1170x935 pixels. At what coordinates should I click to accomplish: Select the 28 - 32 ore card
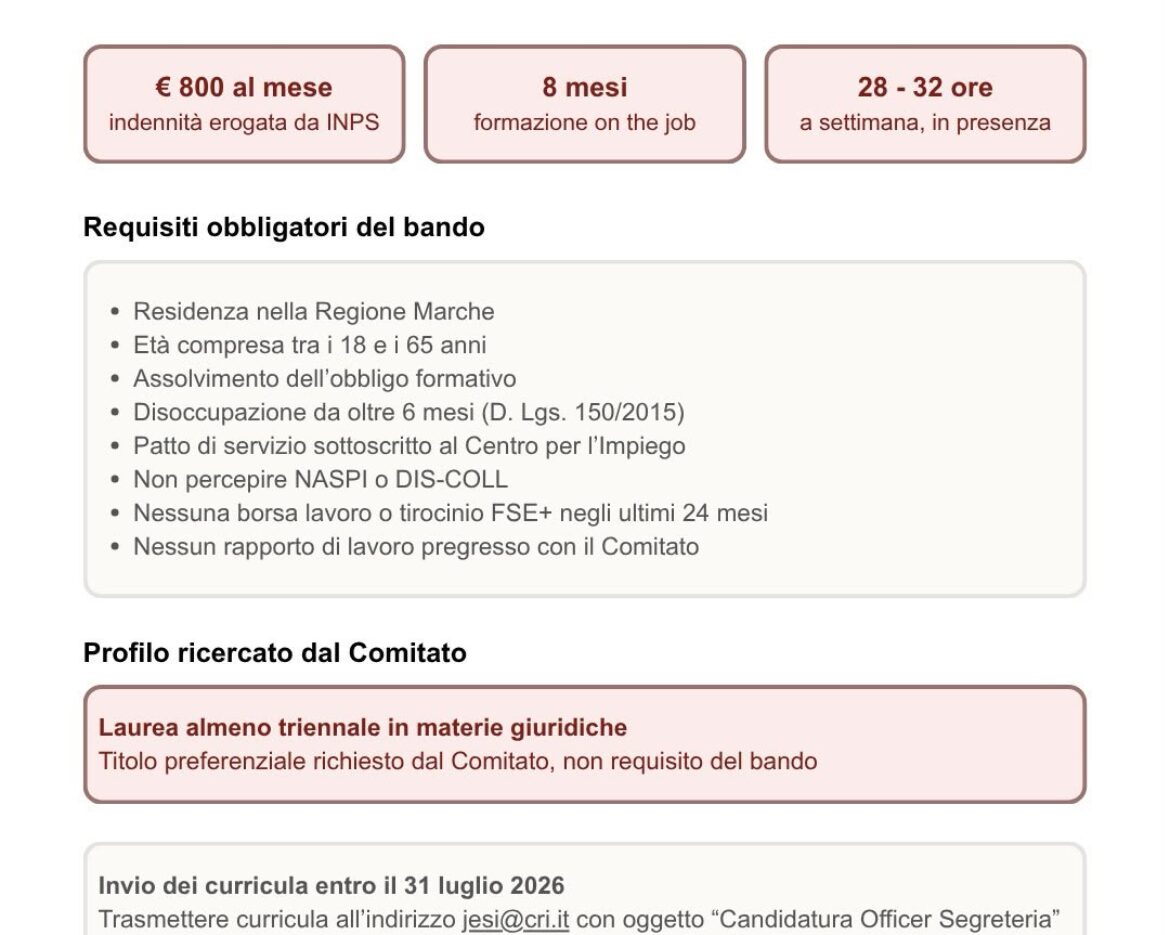pyautogui.click(x=925, y=104)
